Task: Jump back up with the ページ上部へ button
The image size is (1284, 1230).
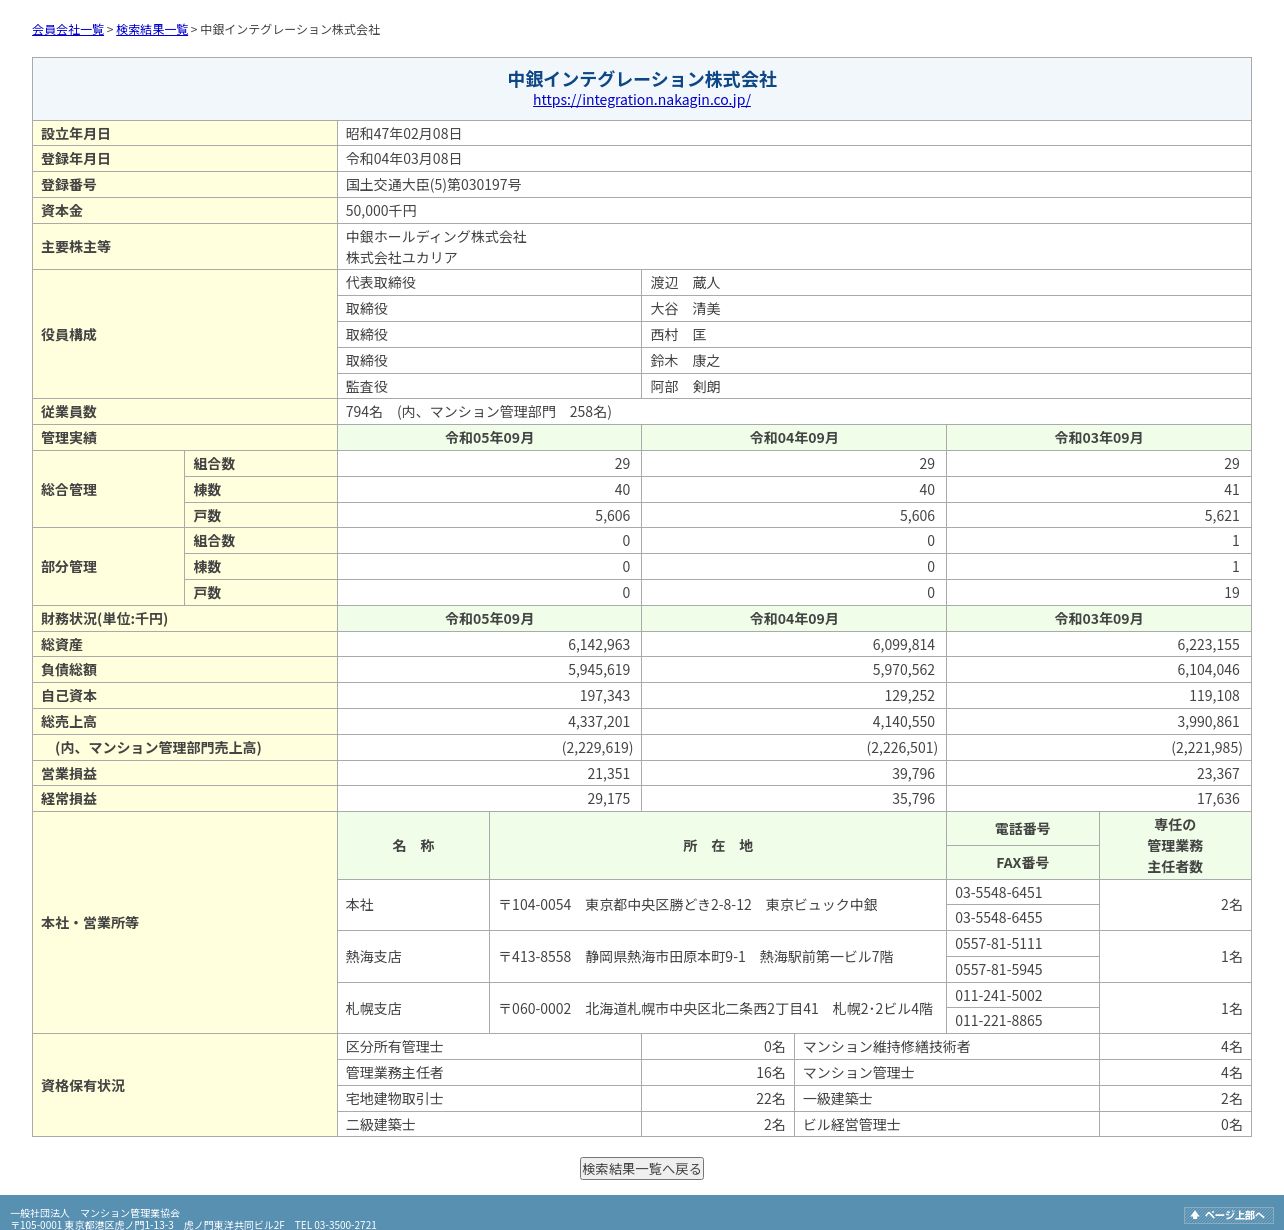Action: tap(1229, 1215)
